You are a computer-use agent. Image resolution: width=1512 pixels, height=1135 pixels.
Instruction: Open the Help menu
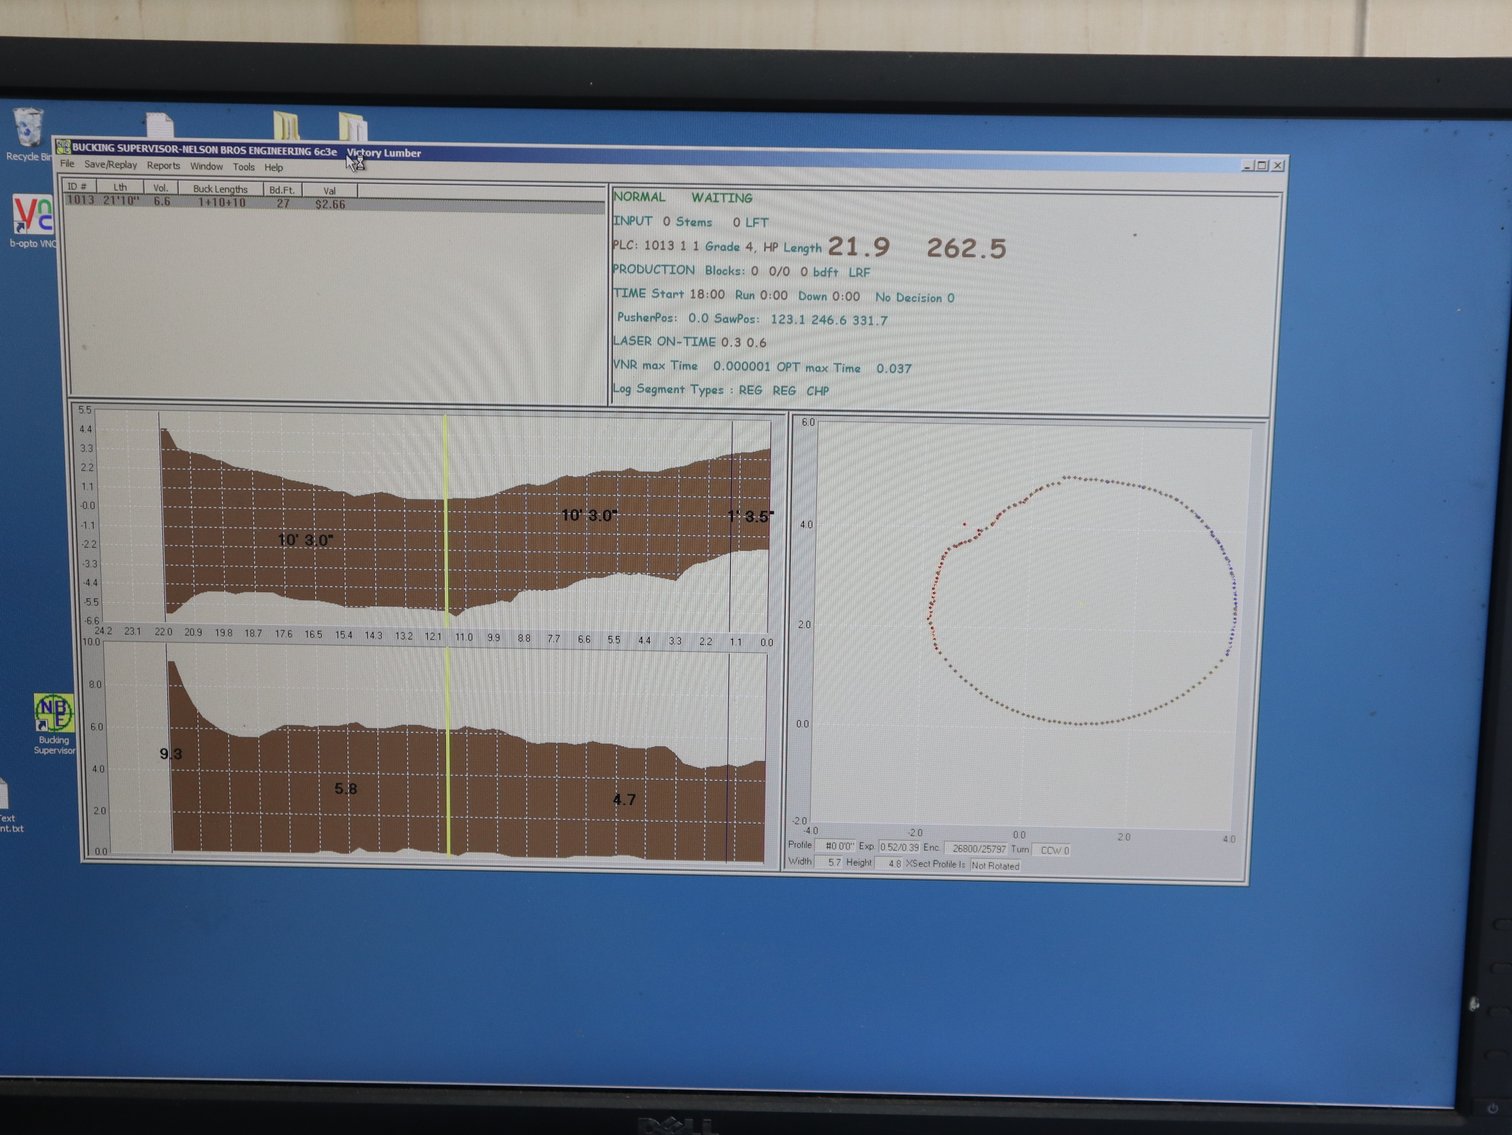click(x=274, y=167)
